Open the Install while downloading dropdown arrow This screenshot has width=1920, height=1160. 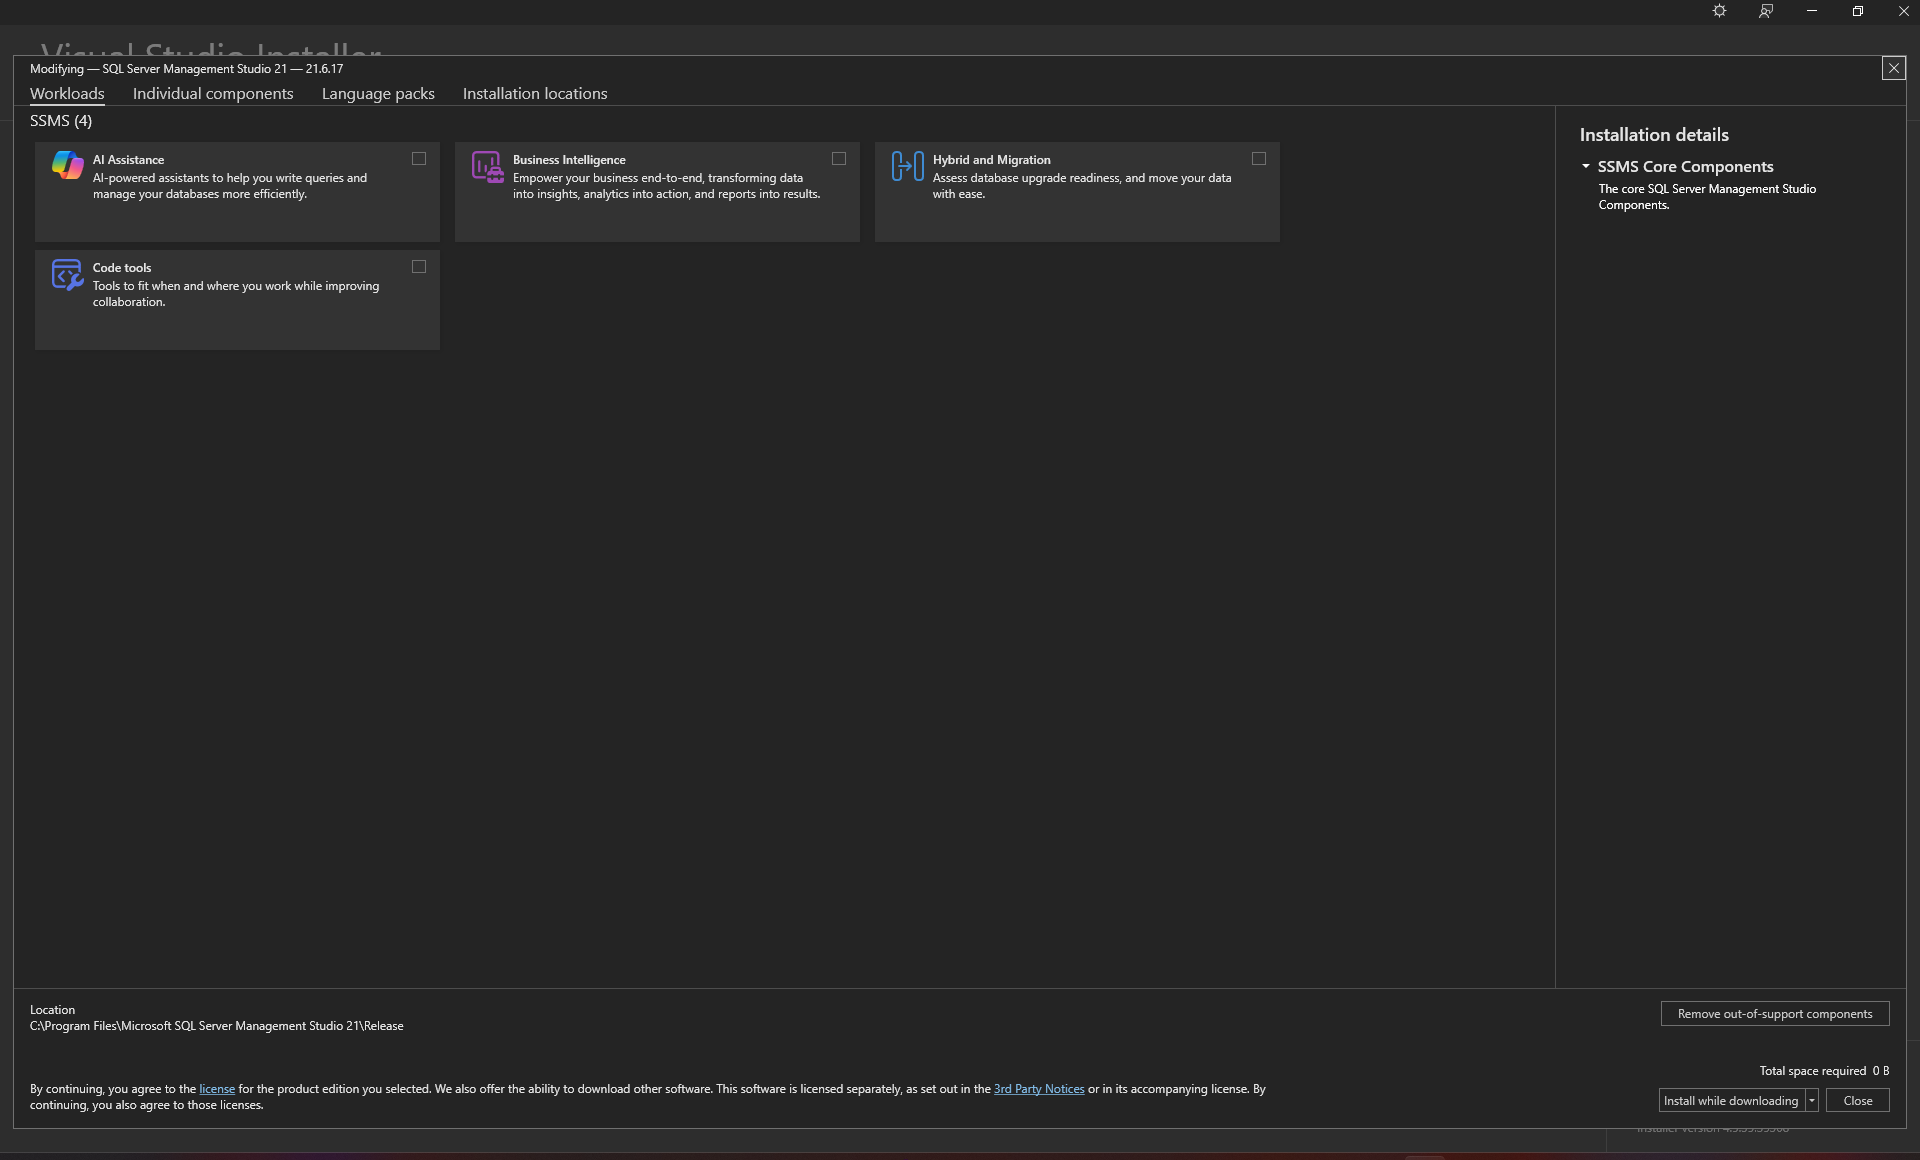coord(1811,1101)
